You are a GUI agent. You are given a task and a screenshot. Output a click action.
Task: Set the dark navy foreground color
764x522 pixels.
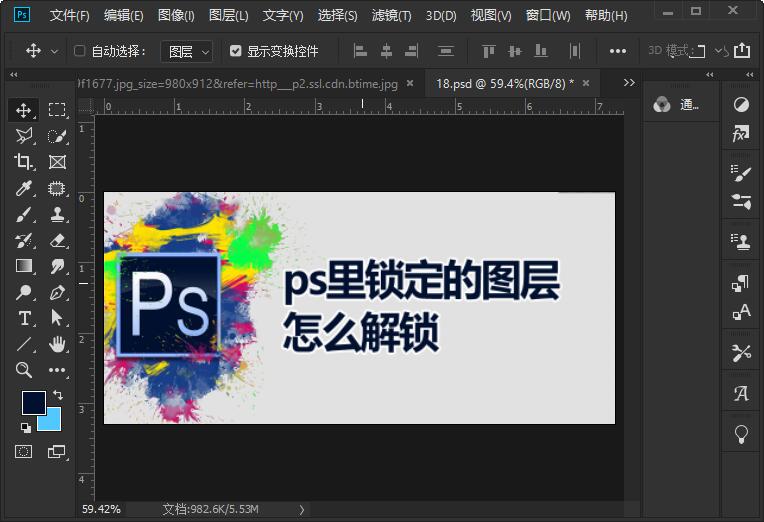pos(34,403)
